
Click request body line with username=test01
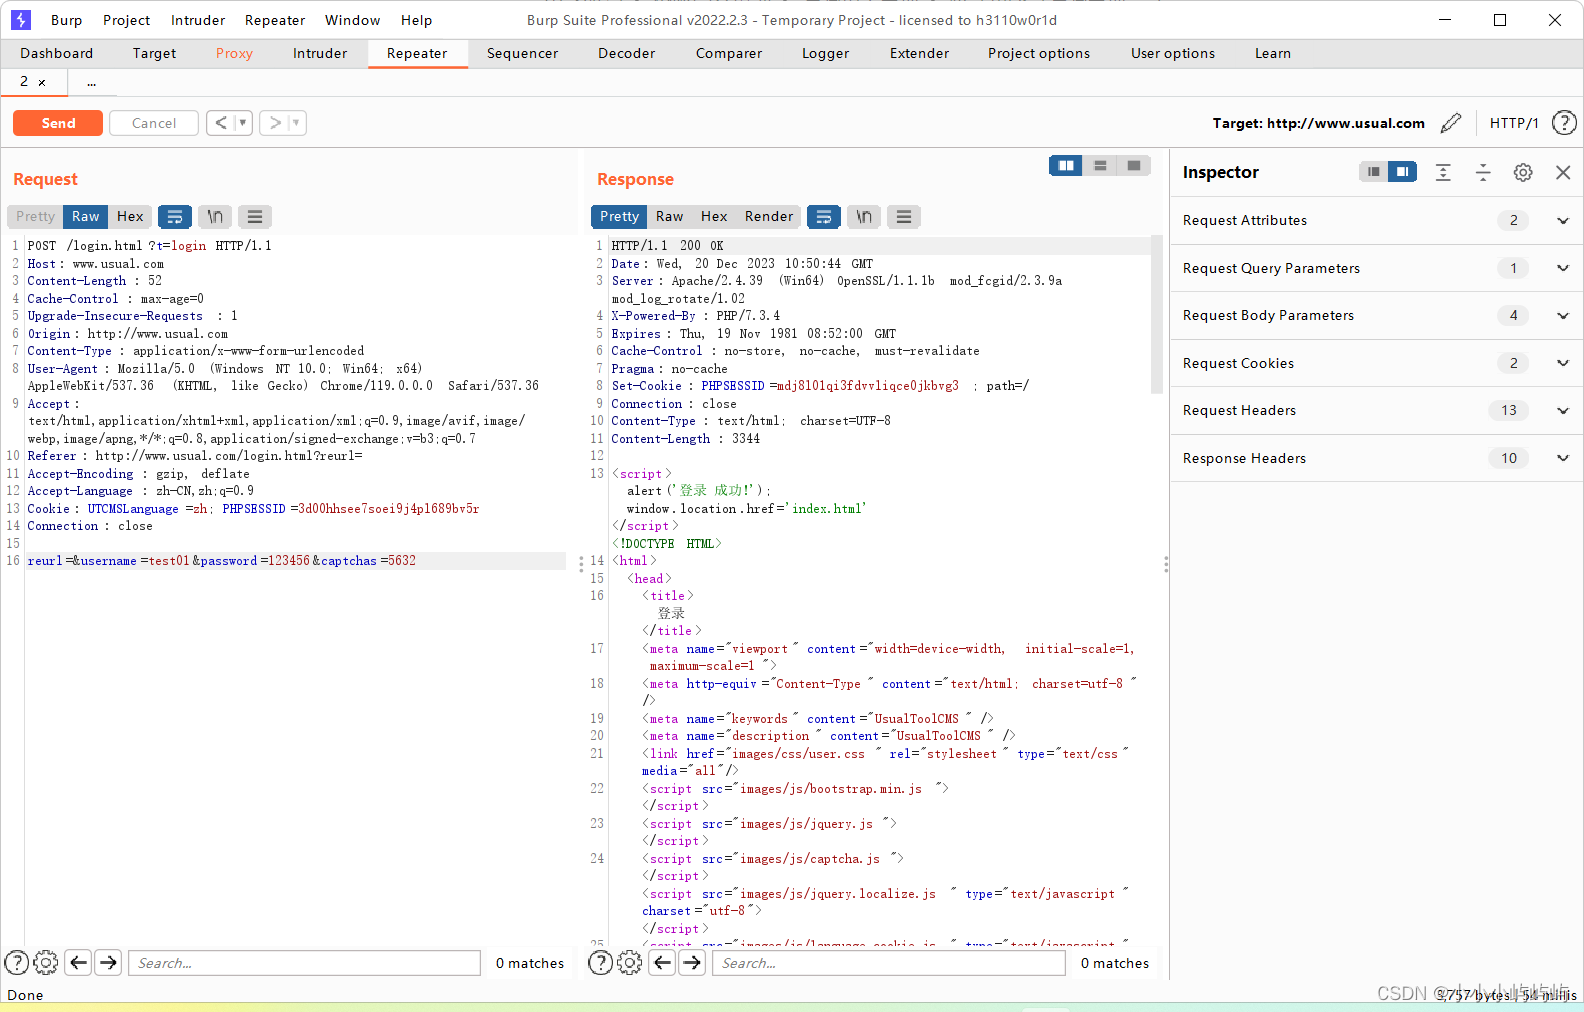coord(295,561)
